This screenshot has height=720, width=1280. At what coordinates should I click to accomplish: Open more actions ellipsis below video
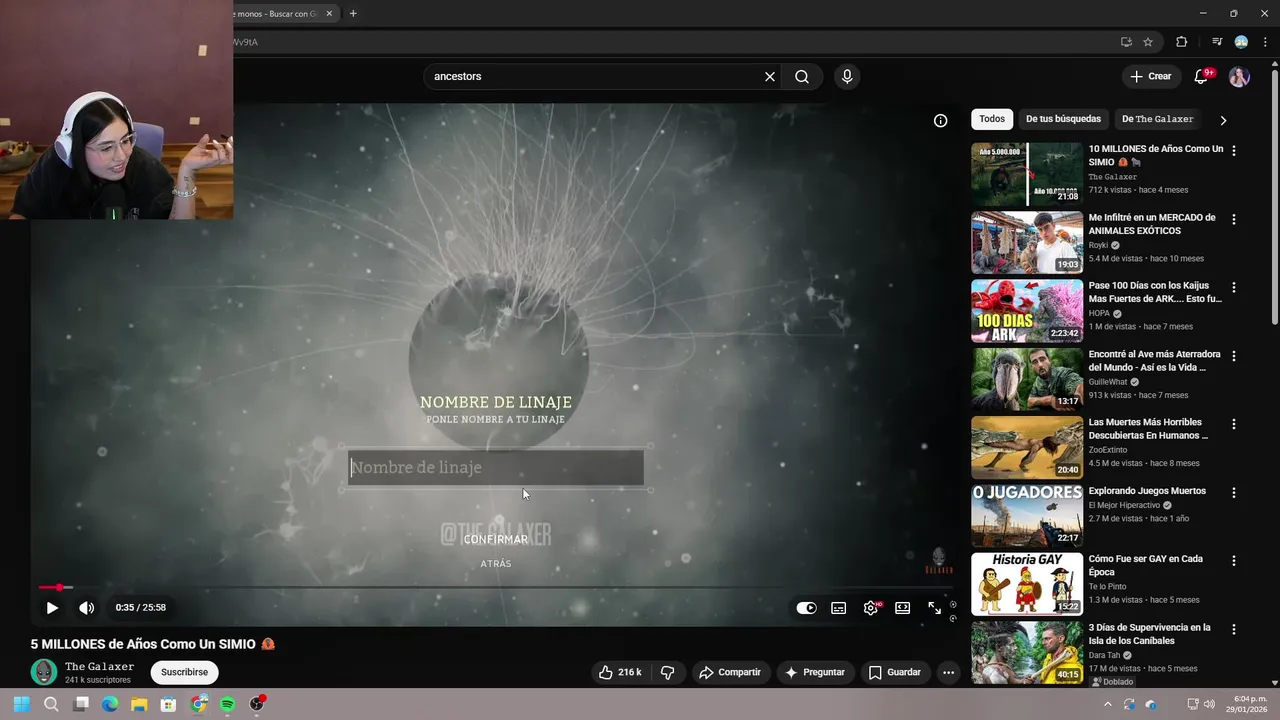948,672
